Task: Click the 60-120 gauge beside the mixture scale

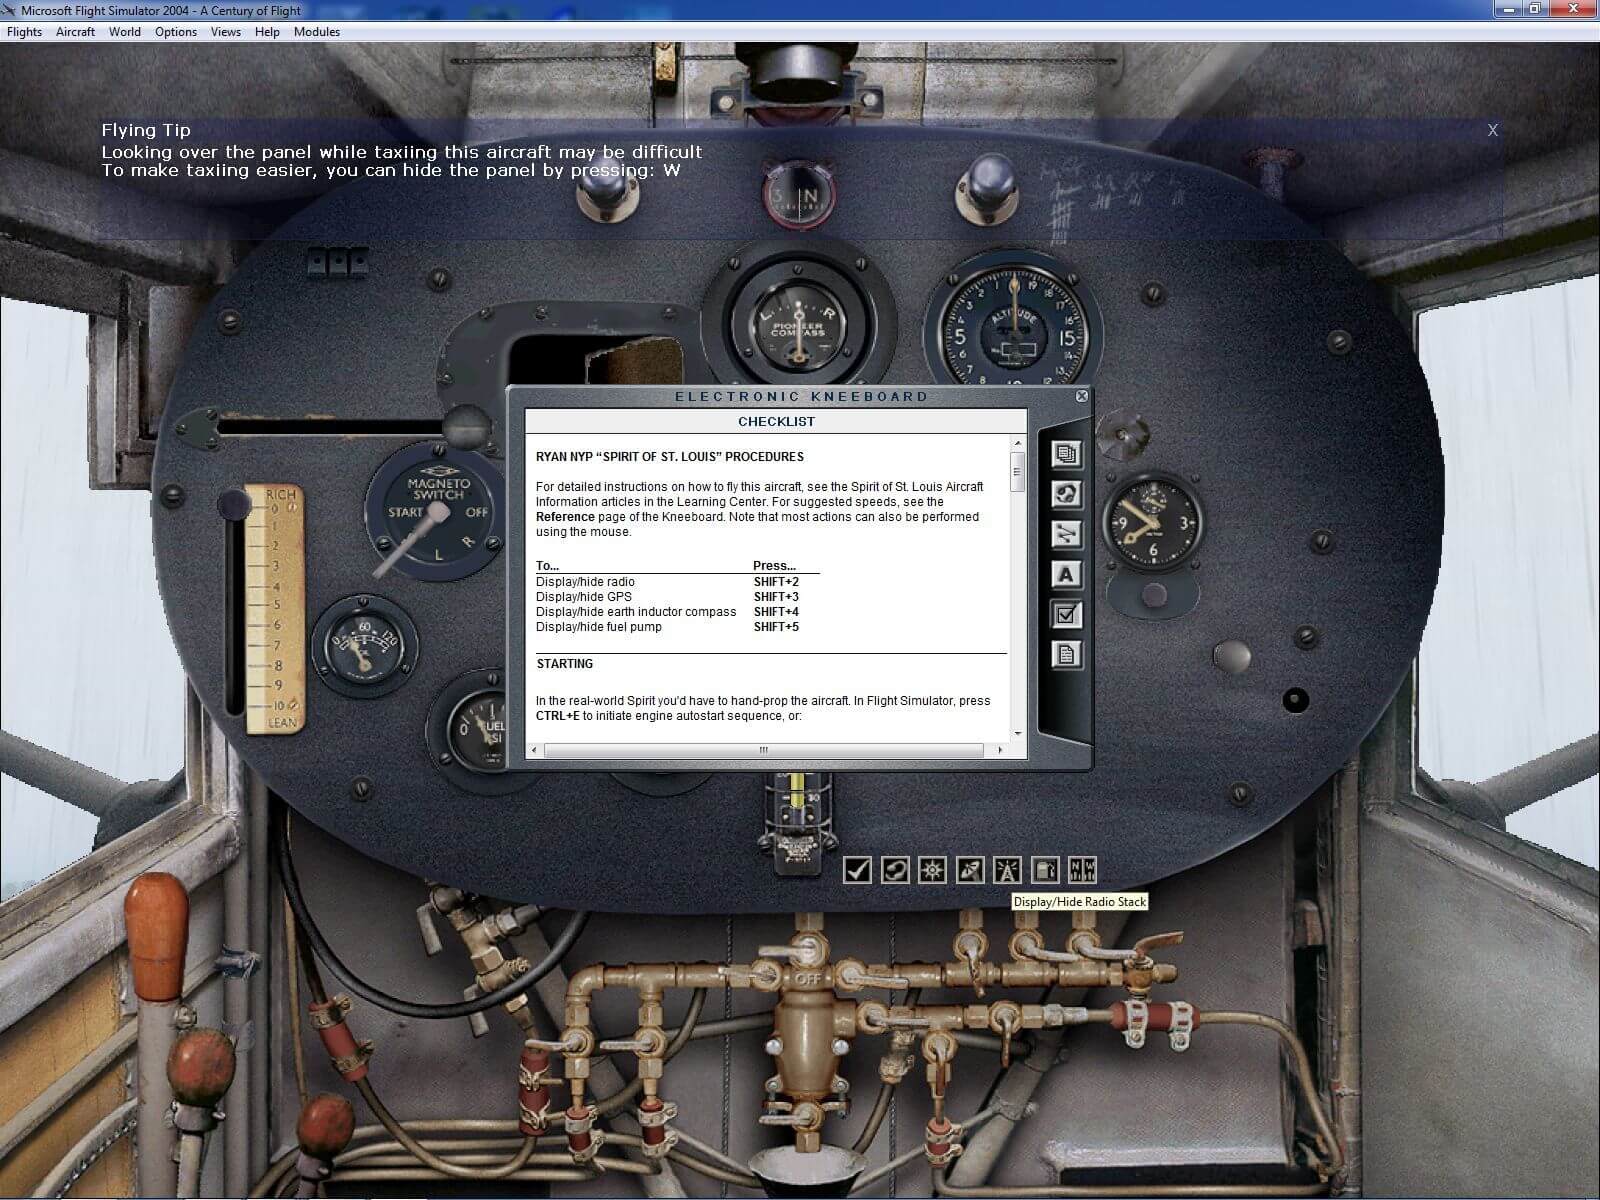Action: click(x=364, y=646)
